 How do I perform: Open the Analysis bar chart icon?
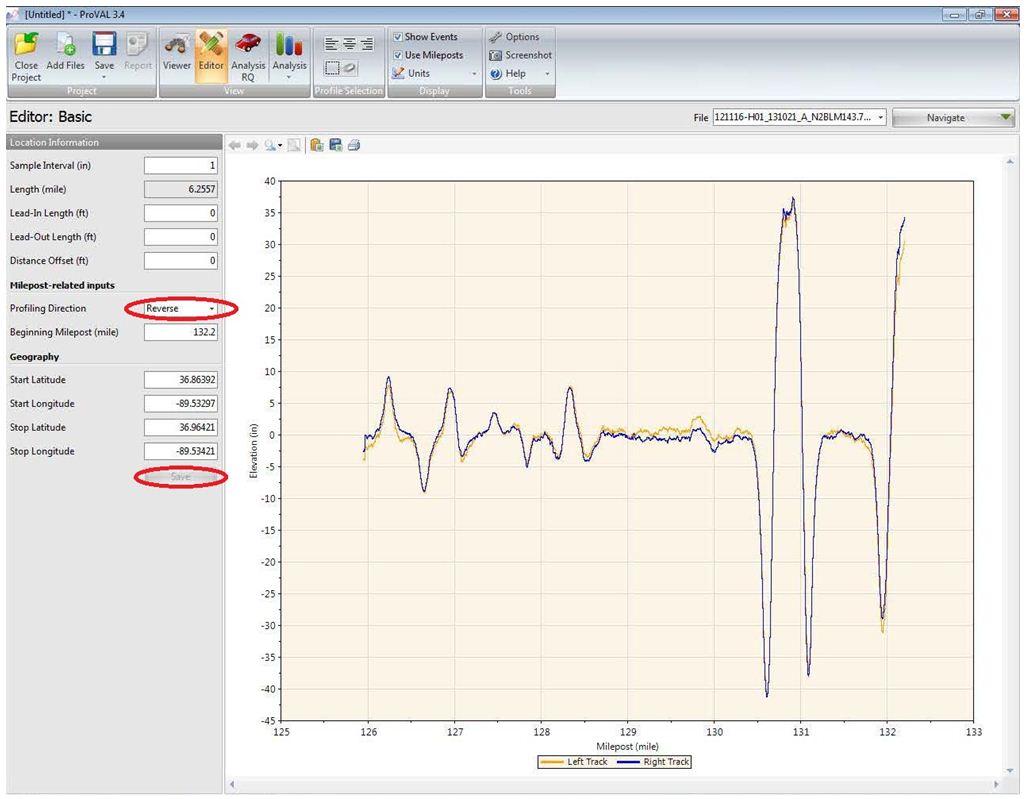(x=289, y=44)
